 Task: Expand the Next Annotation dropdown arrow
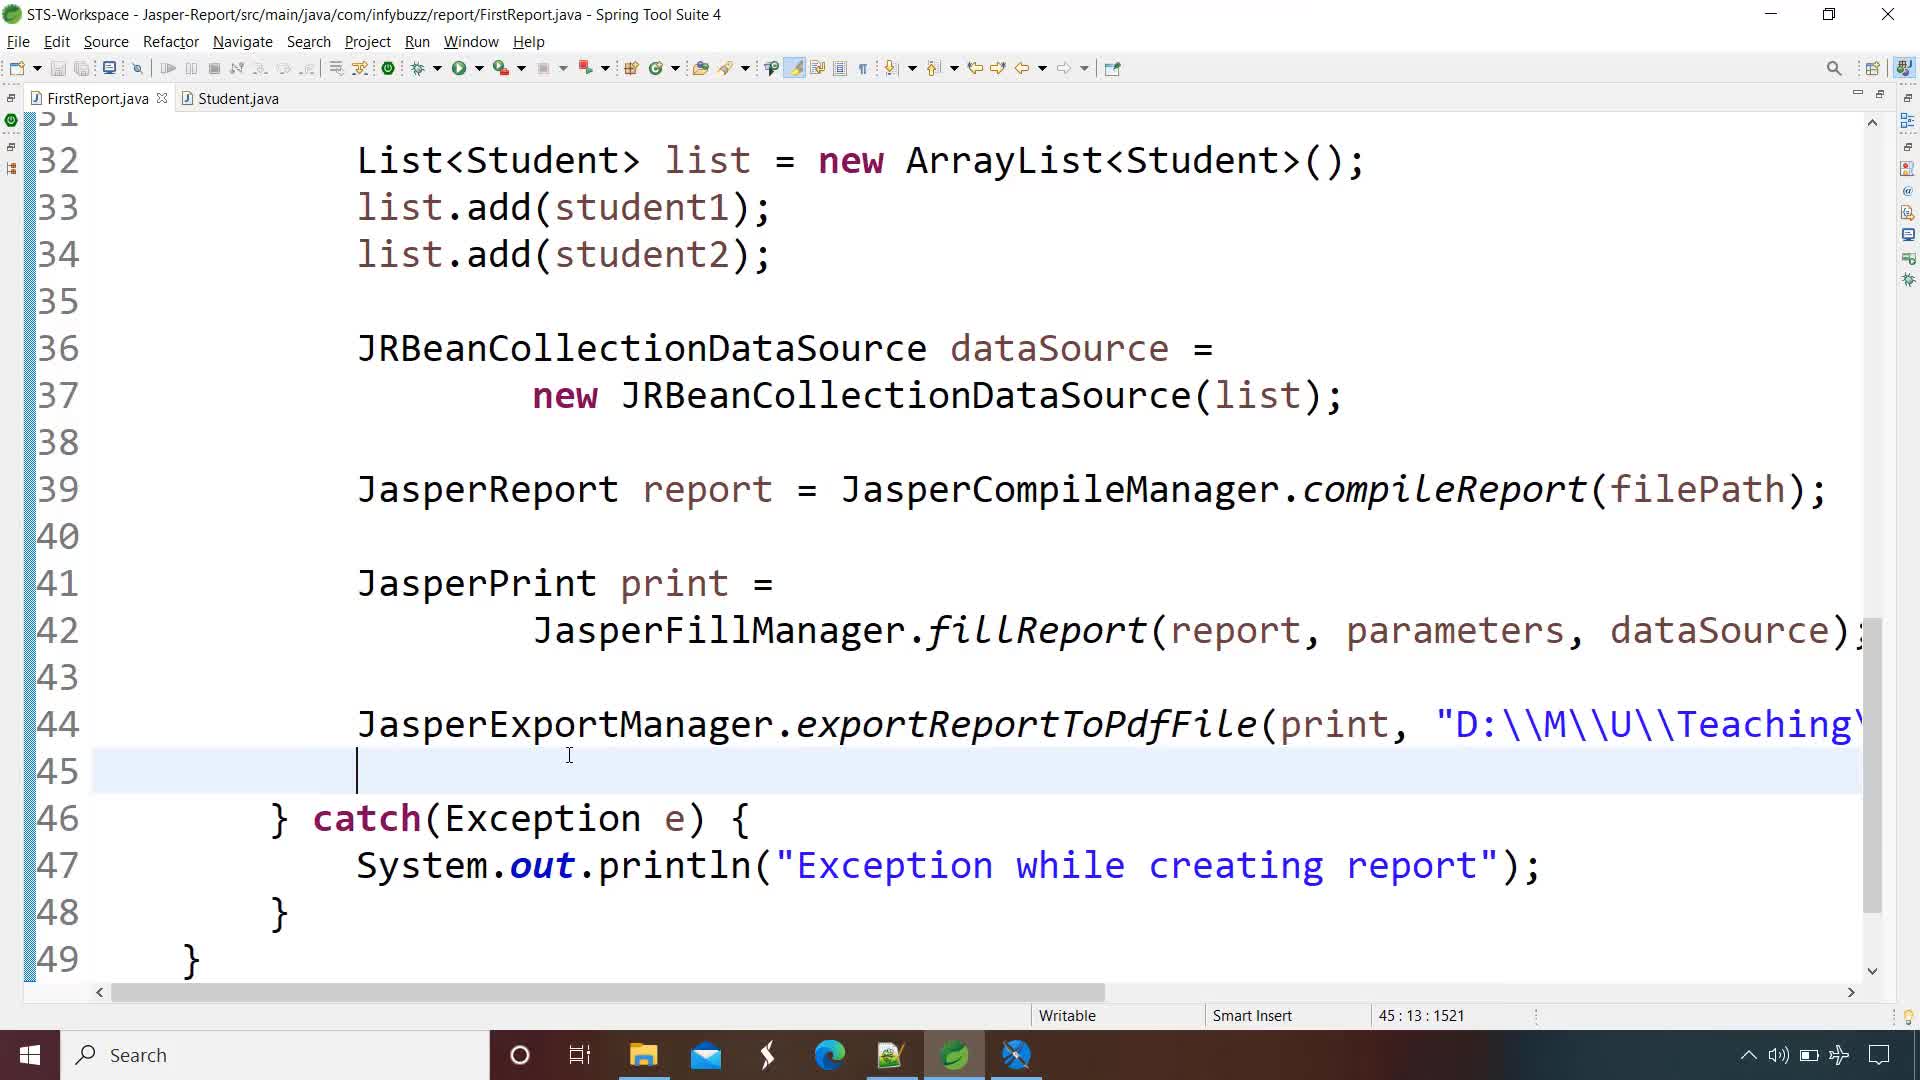click(x=912, y=68)
